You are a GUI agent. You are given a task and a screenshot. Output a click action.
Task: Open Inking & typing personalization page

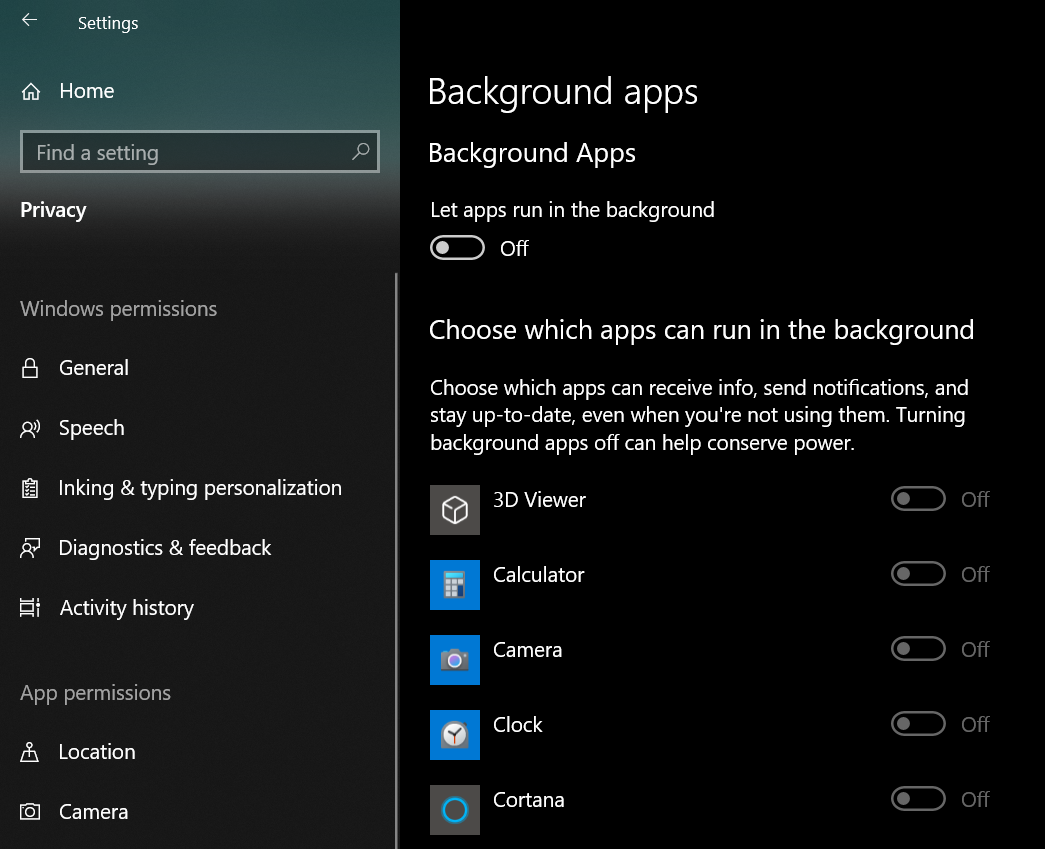(199, 488)
